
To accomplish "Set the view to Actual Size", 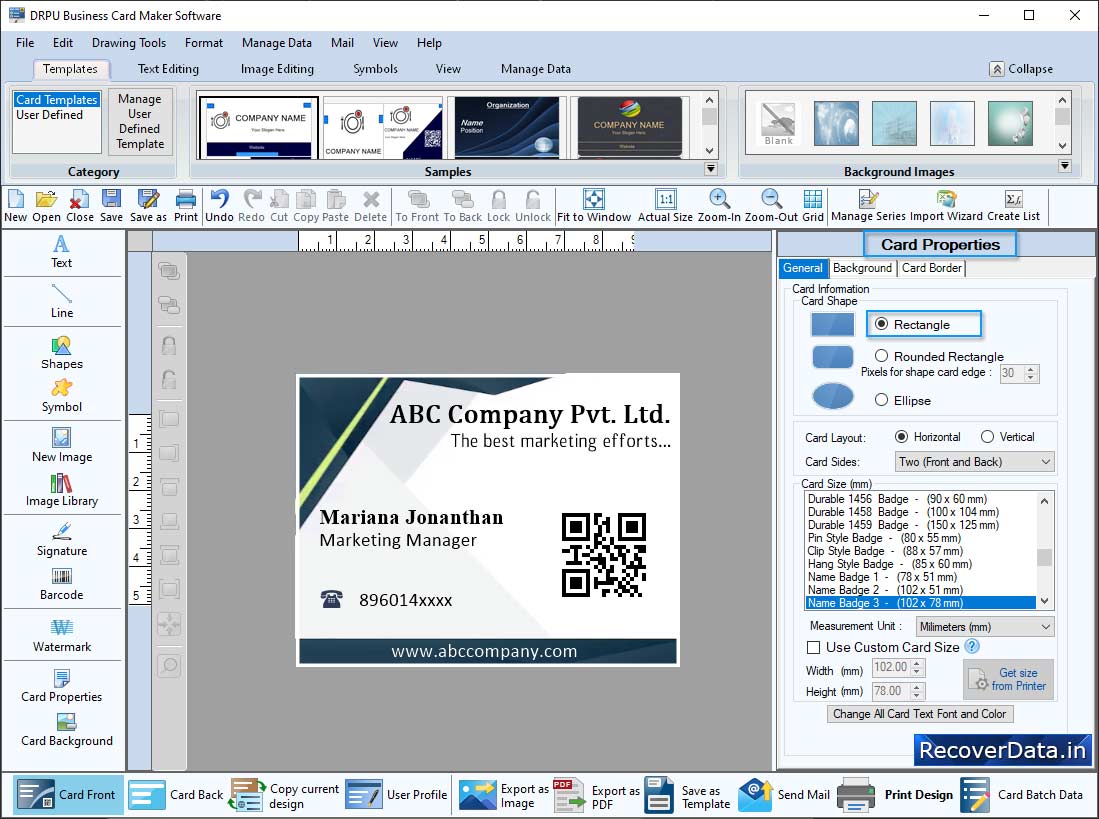I will pyautogui.click(x=665, y=207).
